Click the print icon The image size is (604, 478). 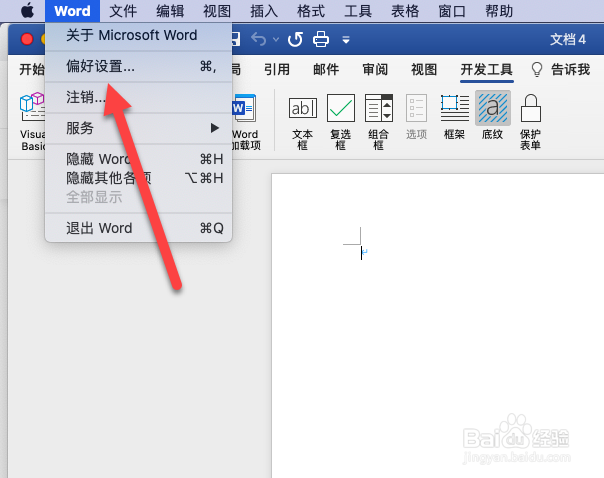(321, 39)
